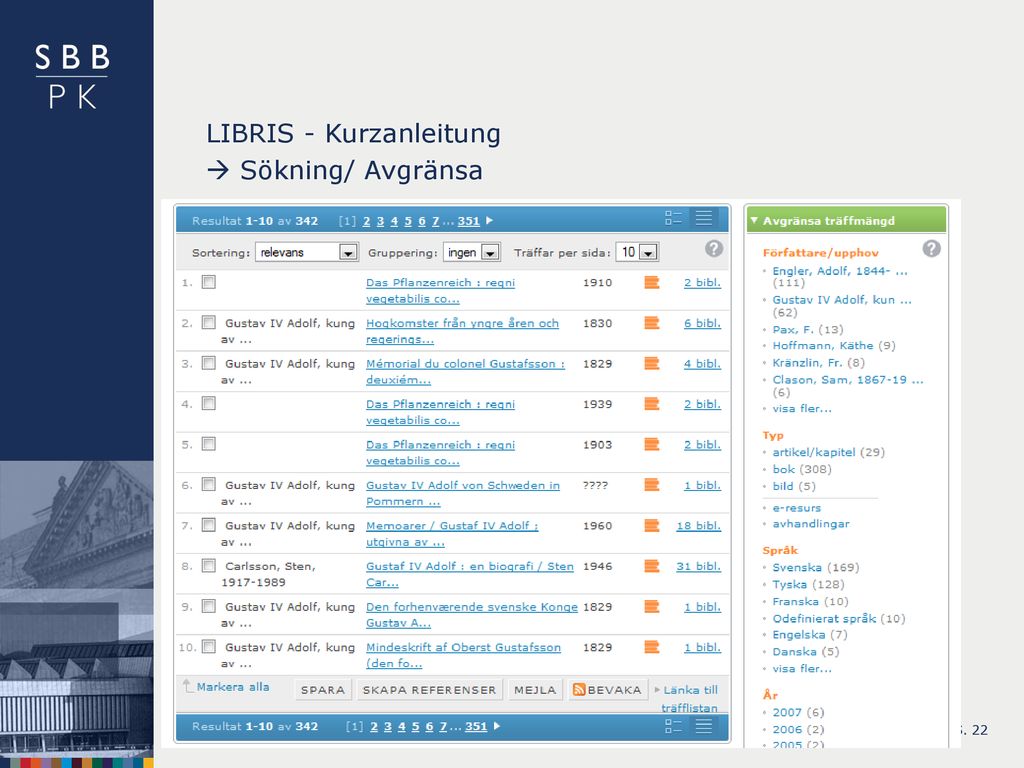The image size is (1024, 768).
Task: Select compact list view in top results bar
Action: coord(703,218)
